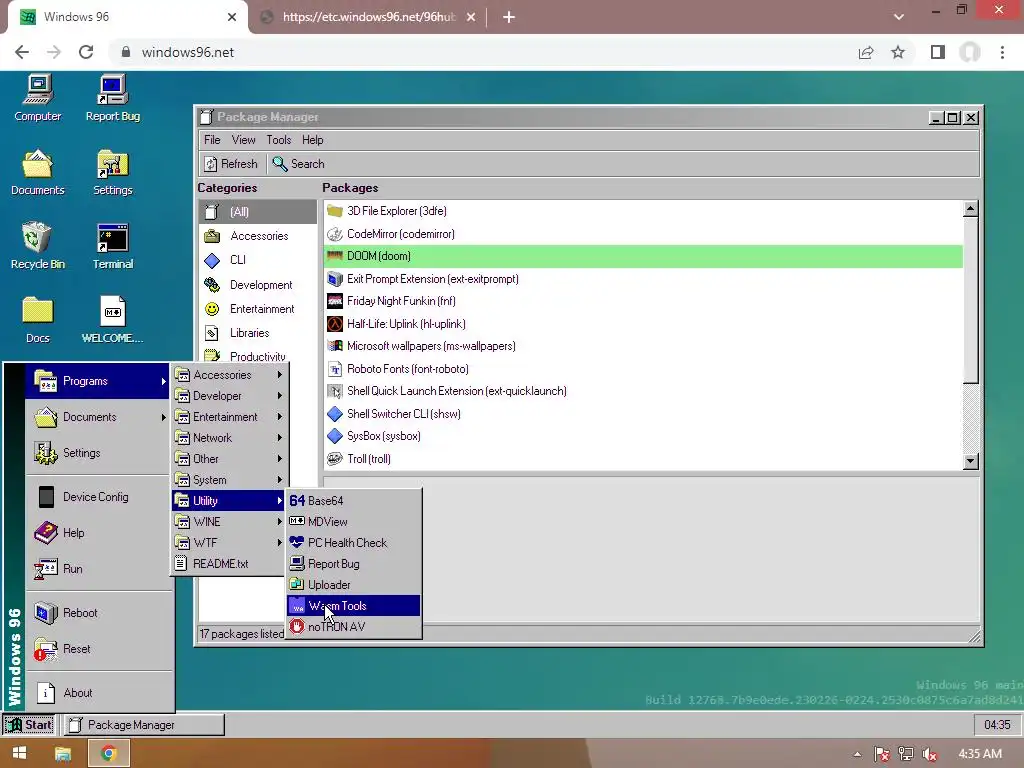Open Settings from the start menu
Screen dimensions: 1024x768
[x=97, y=453]
